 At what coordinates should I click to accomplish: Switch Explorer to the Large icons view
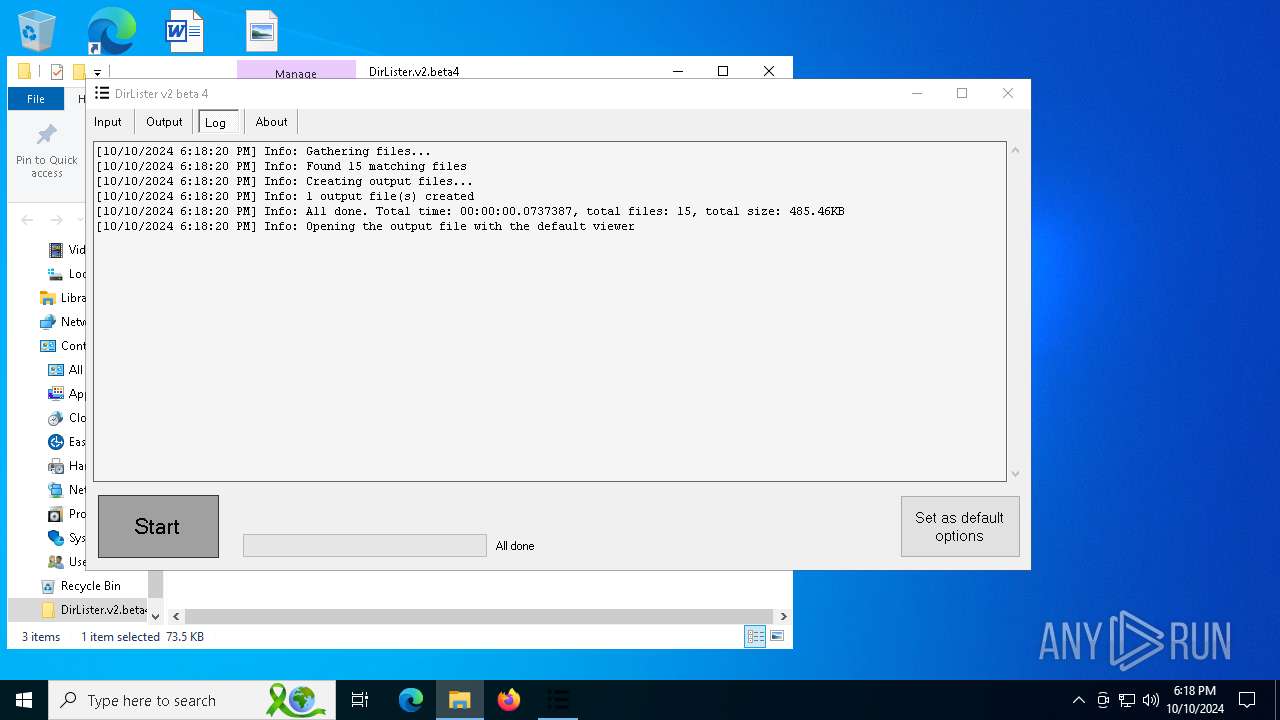(x=777, y=636)
